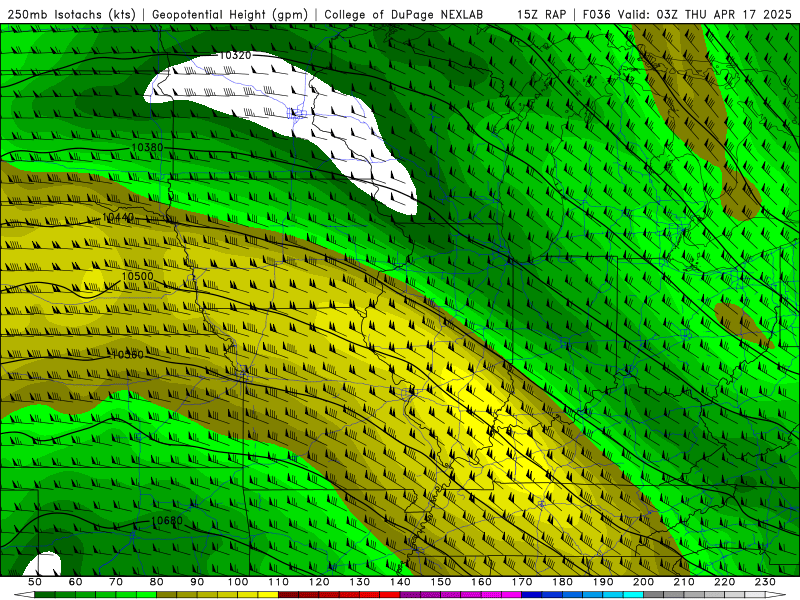Viewport: 800px width, 600px height.
Task: Click the magenta swatch beneath the 160 label
Action: pyautogui.click(x=491, y=595)
